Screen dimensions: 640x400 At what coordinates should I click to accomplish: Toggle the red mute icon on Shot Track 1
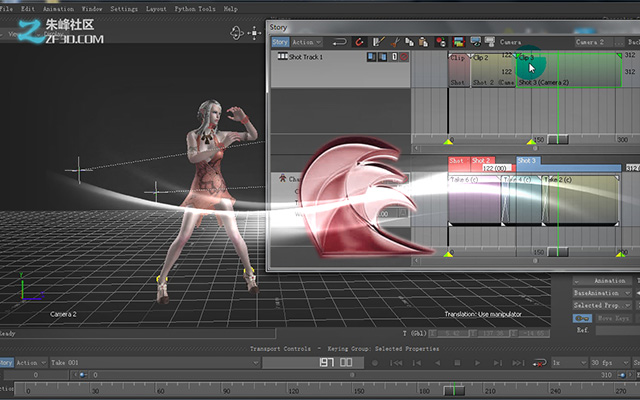(x=404, y=57)
